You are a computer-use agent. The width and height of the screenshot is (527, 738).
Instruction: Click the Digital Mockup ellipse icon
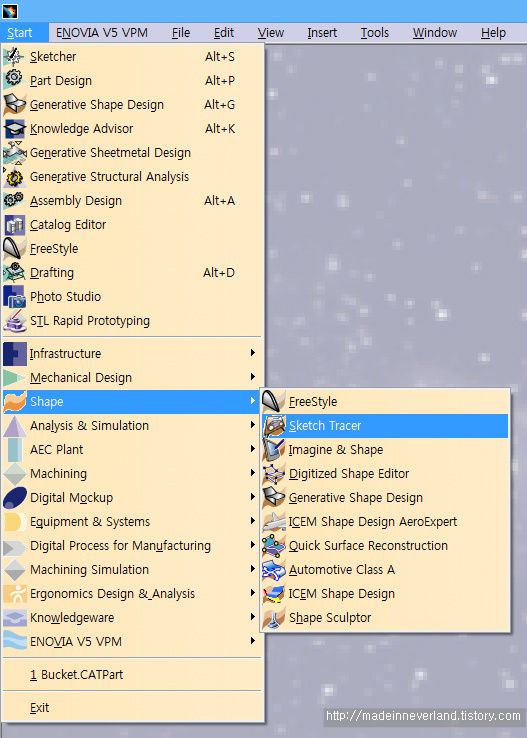tap(15, 498)
